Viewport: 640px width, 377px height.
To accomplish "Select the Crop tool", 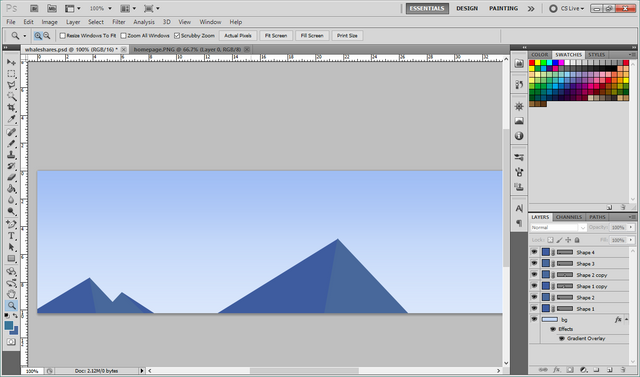I will [11, 108].
